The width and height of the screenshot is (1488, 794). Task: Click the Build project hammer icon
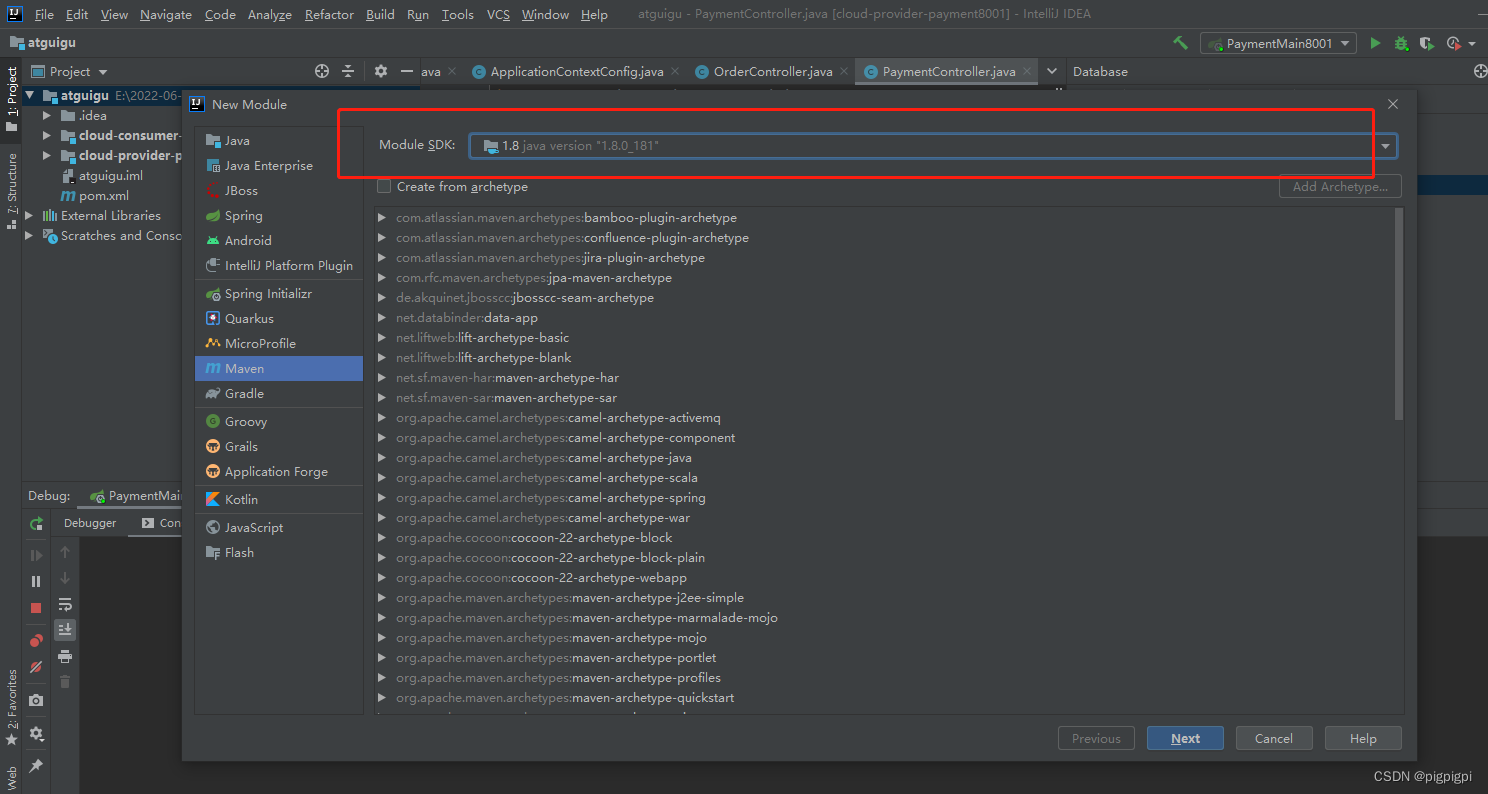click(1180, 43)
